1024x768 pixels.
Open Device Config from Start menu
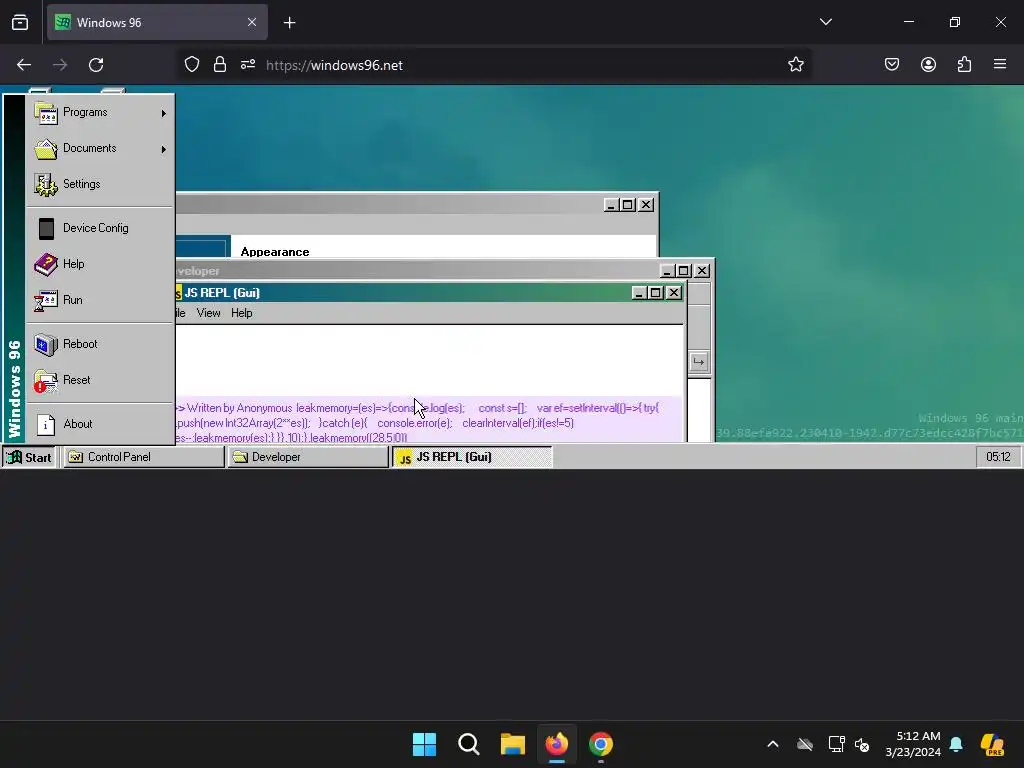(x=100, y=228)
